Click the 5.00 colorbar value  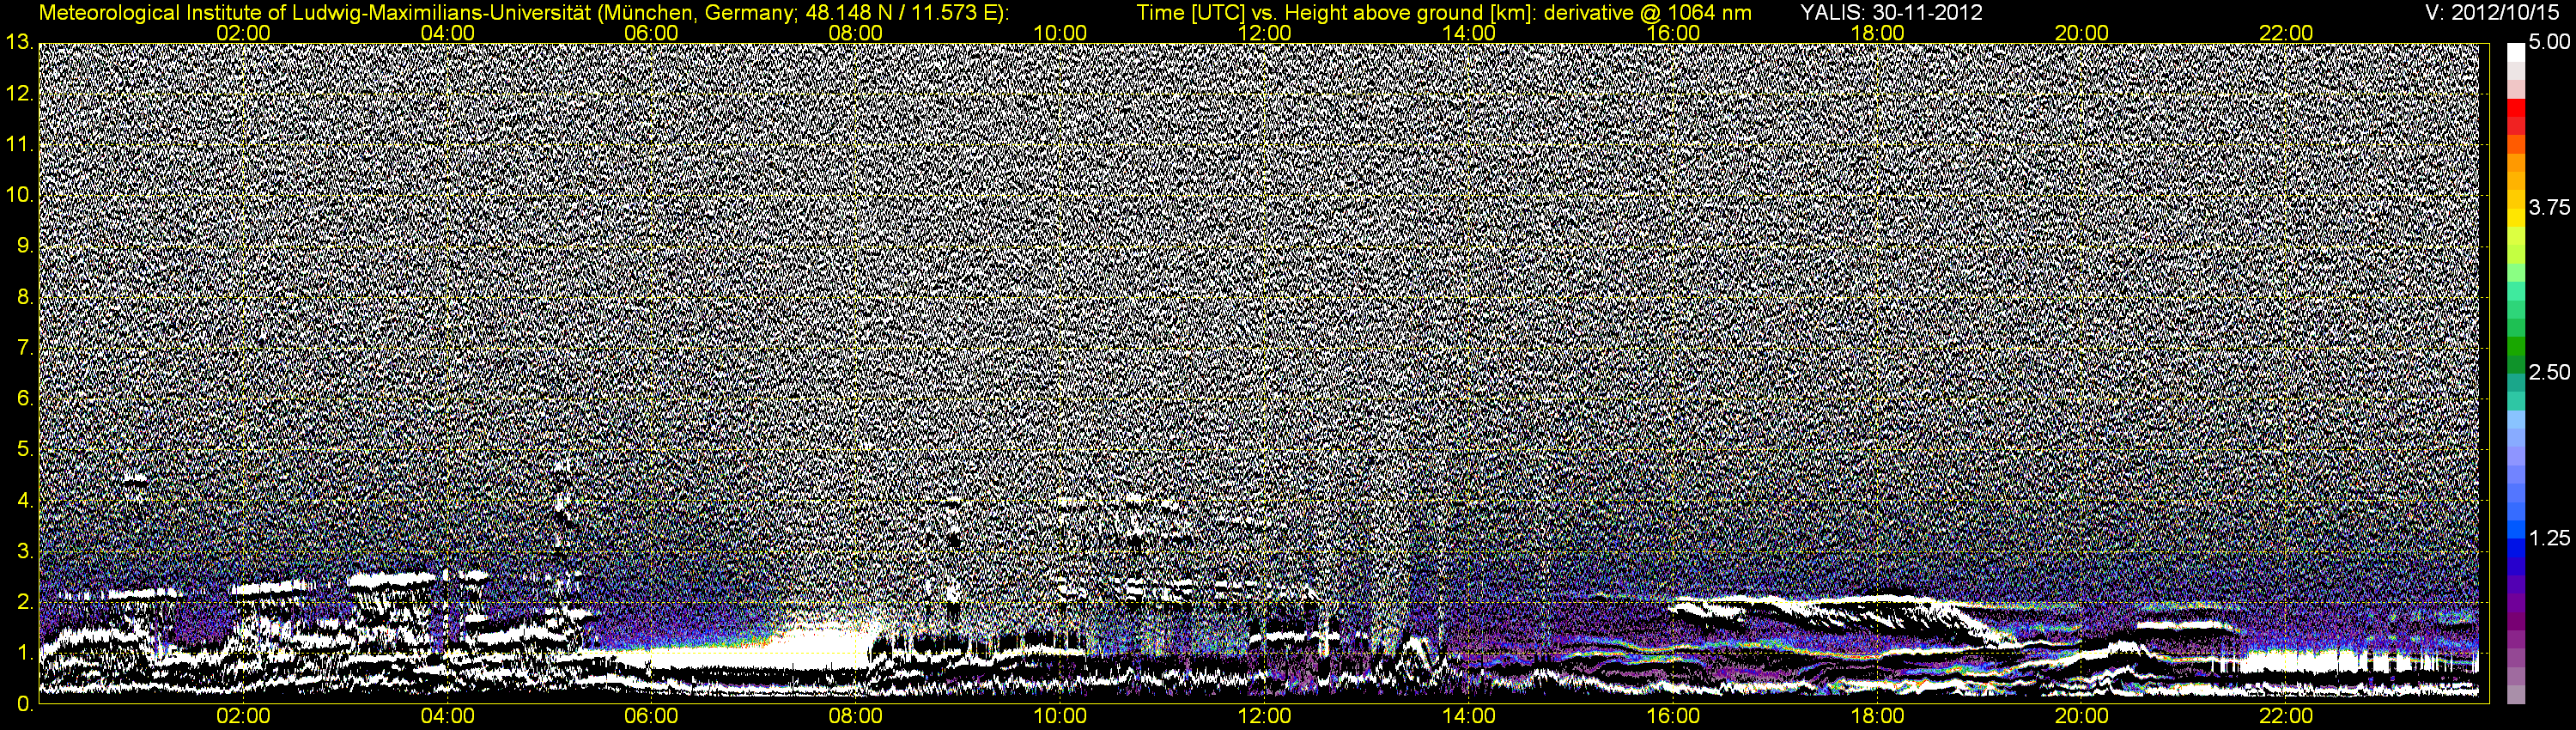tap(2548, 43)
